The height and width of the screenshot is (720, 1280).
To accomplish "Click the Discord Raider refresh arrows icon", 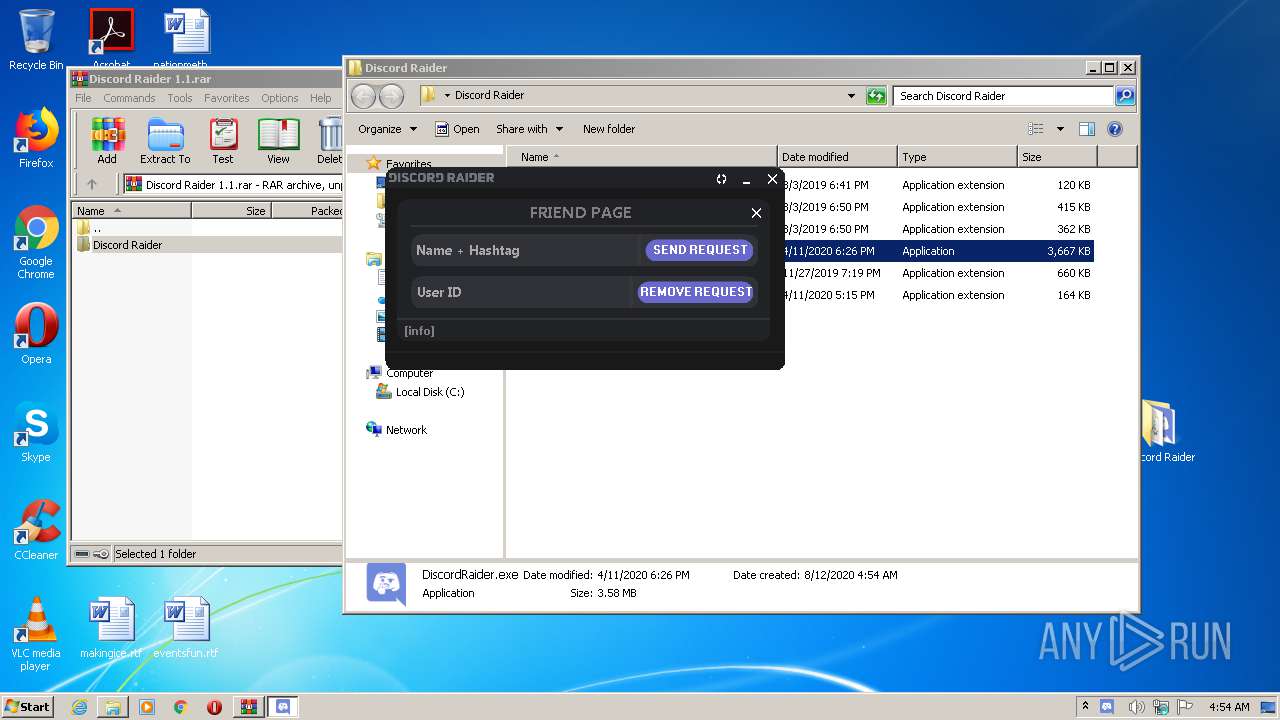I will coord(721,179).
